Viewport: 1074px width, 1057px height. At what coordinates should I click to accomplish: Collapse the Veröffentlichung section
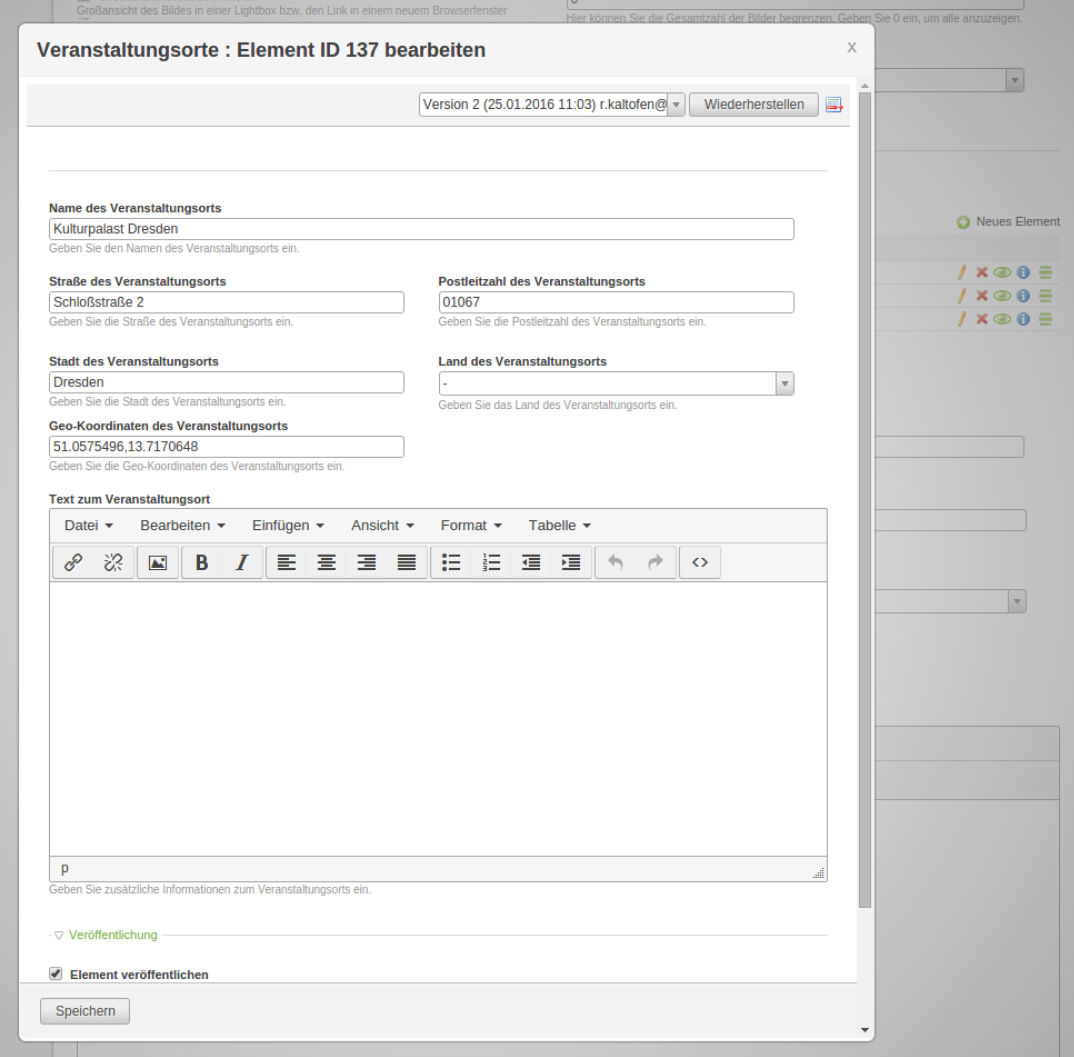point(58,935)
